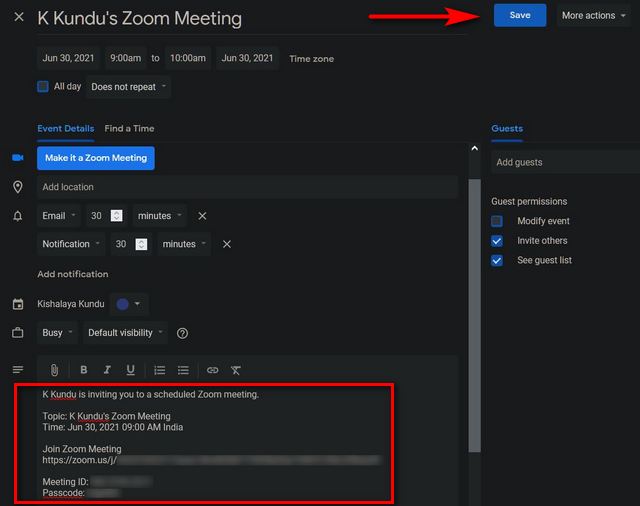Open the minutes dropdown in Email row

(160, 215)
